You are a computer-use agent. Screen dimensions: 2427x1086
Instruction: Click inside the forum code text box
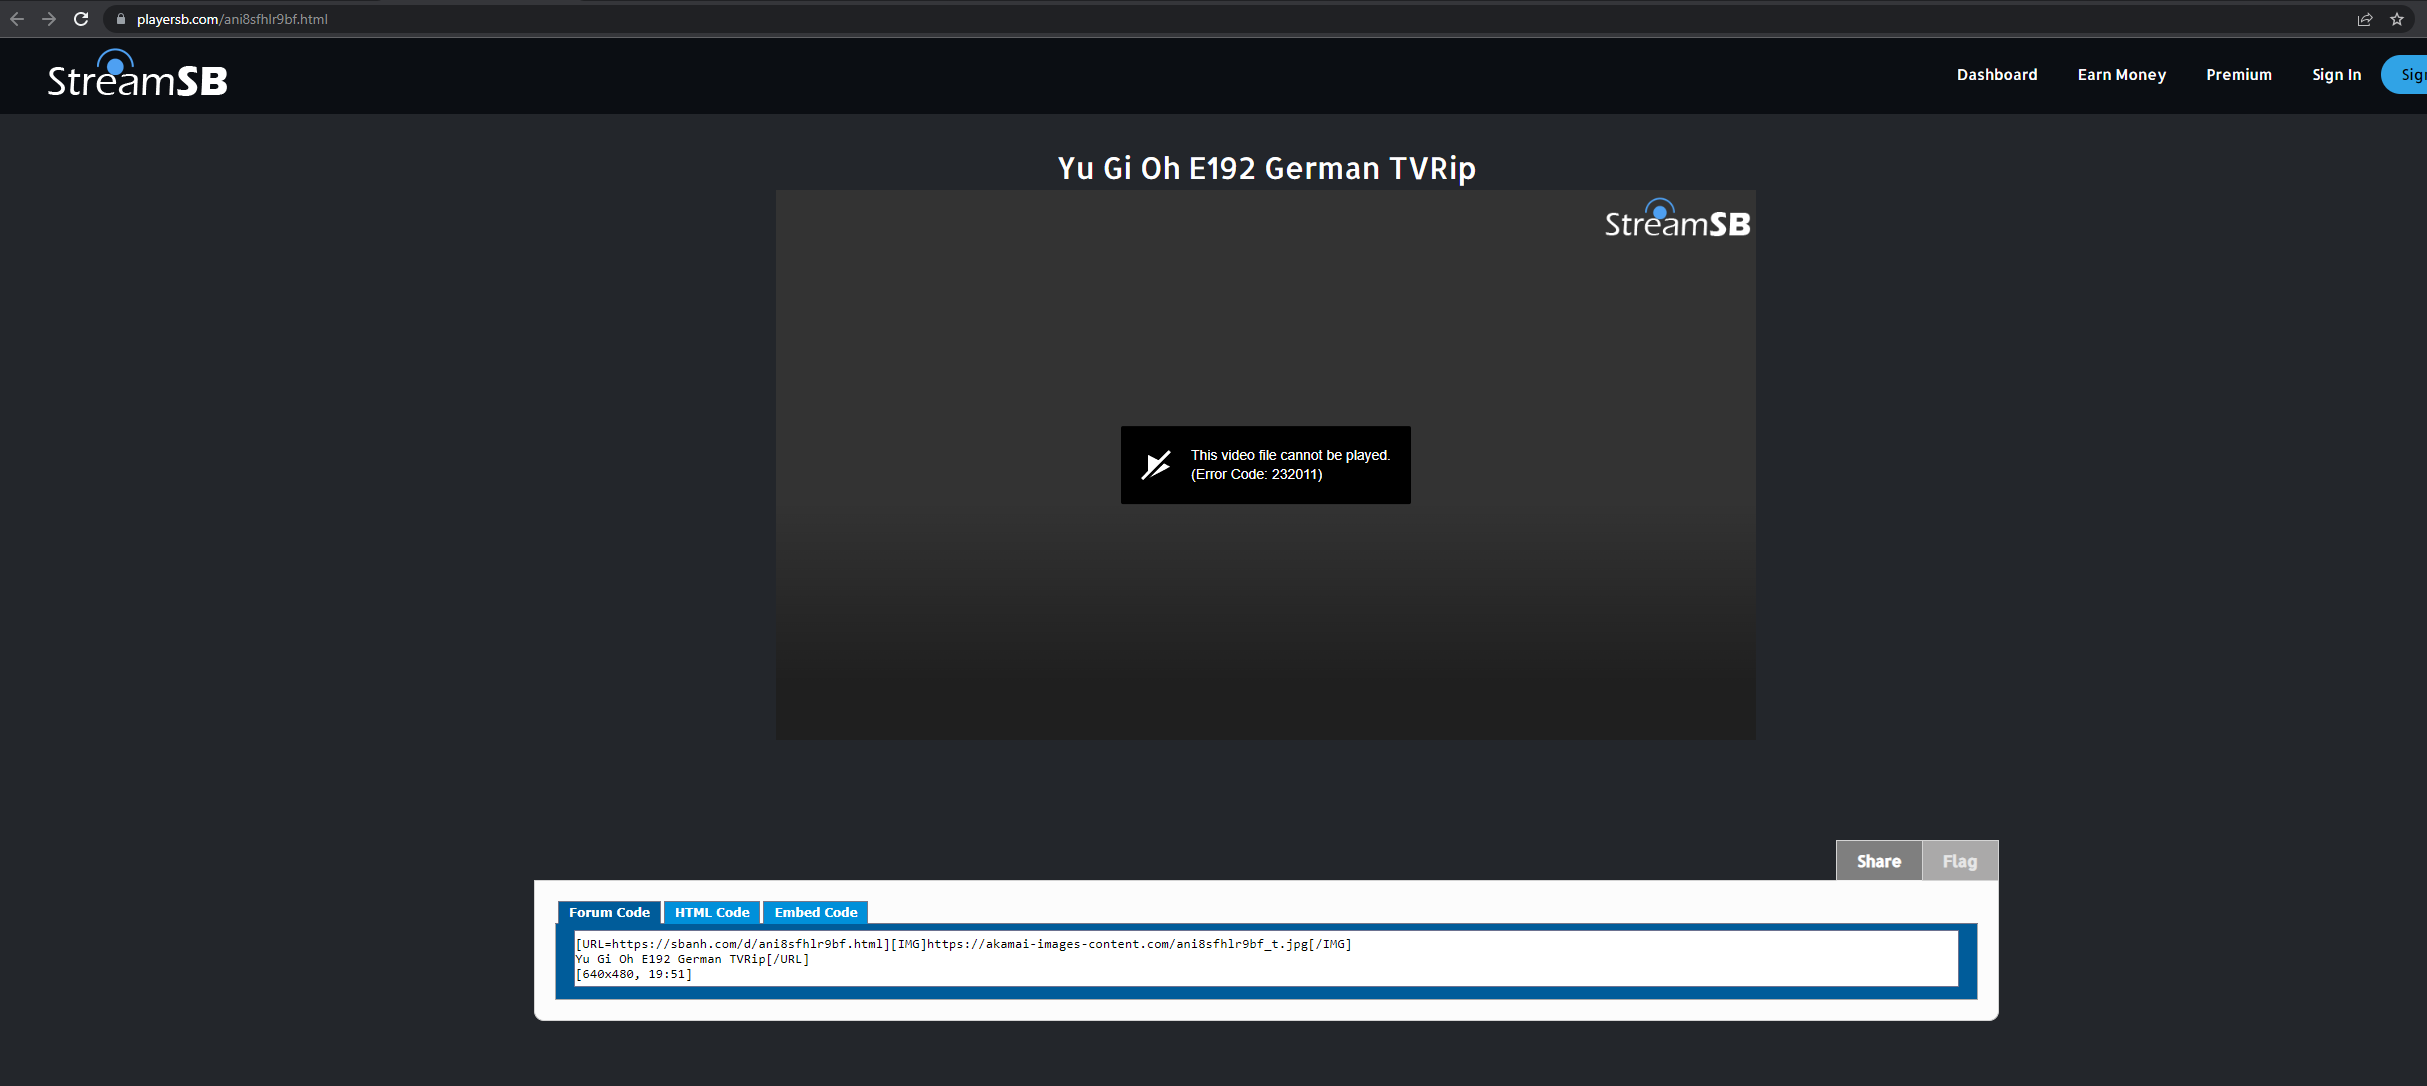tap(1265, 958)
